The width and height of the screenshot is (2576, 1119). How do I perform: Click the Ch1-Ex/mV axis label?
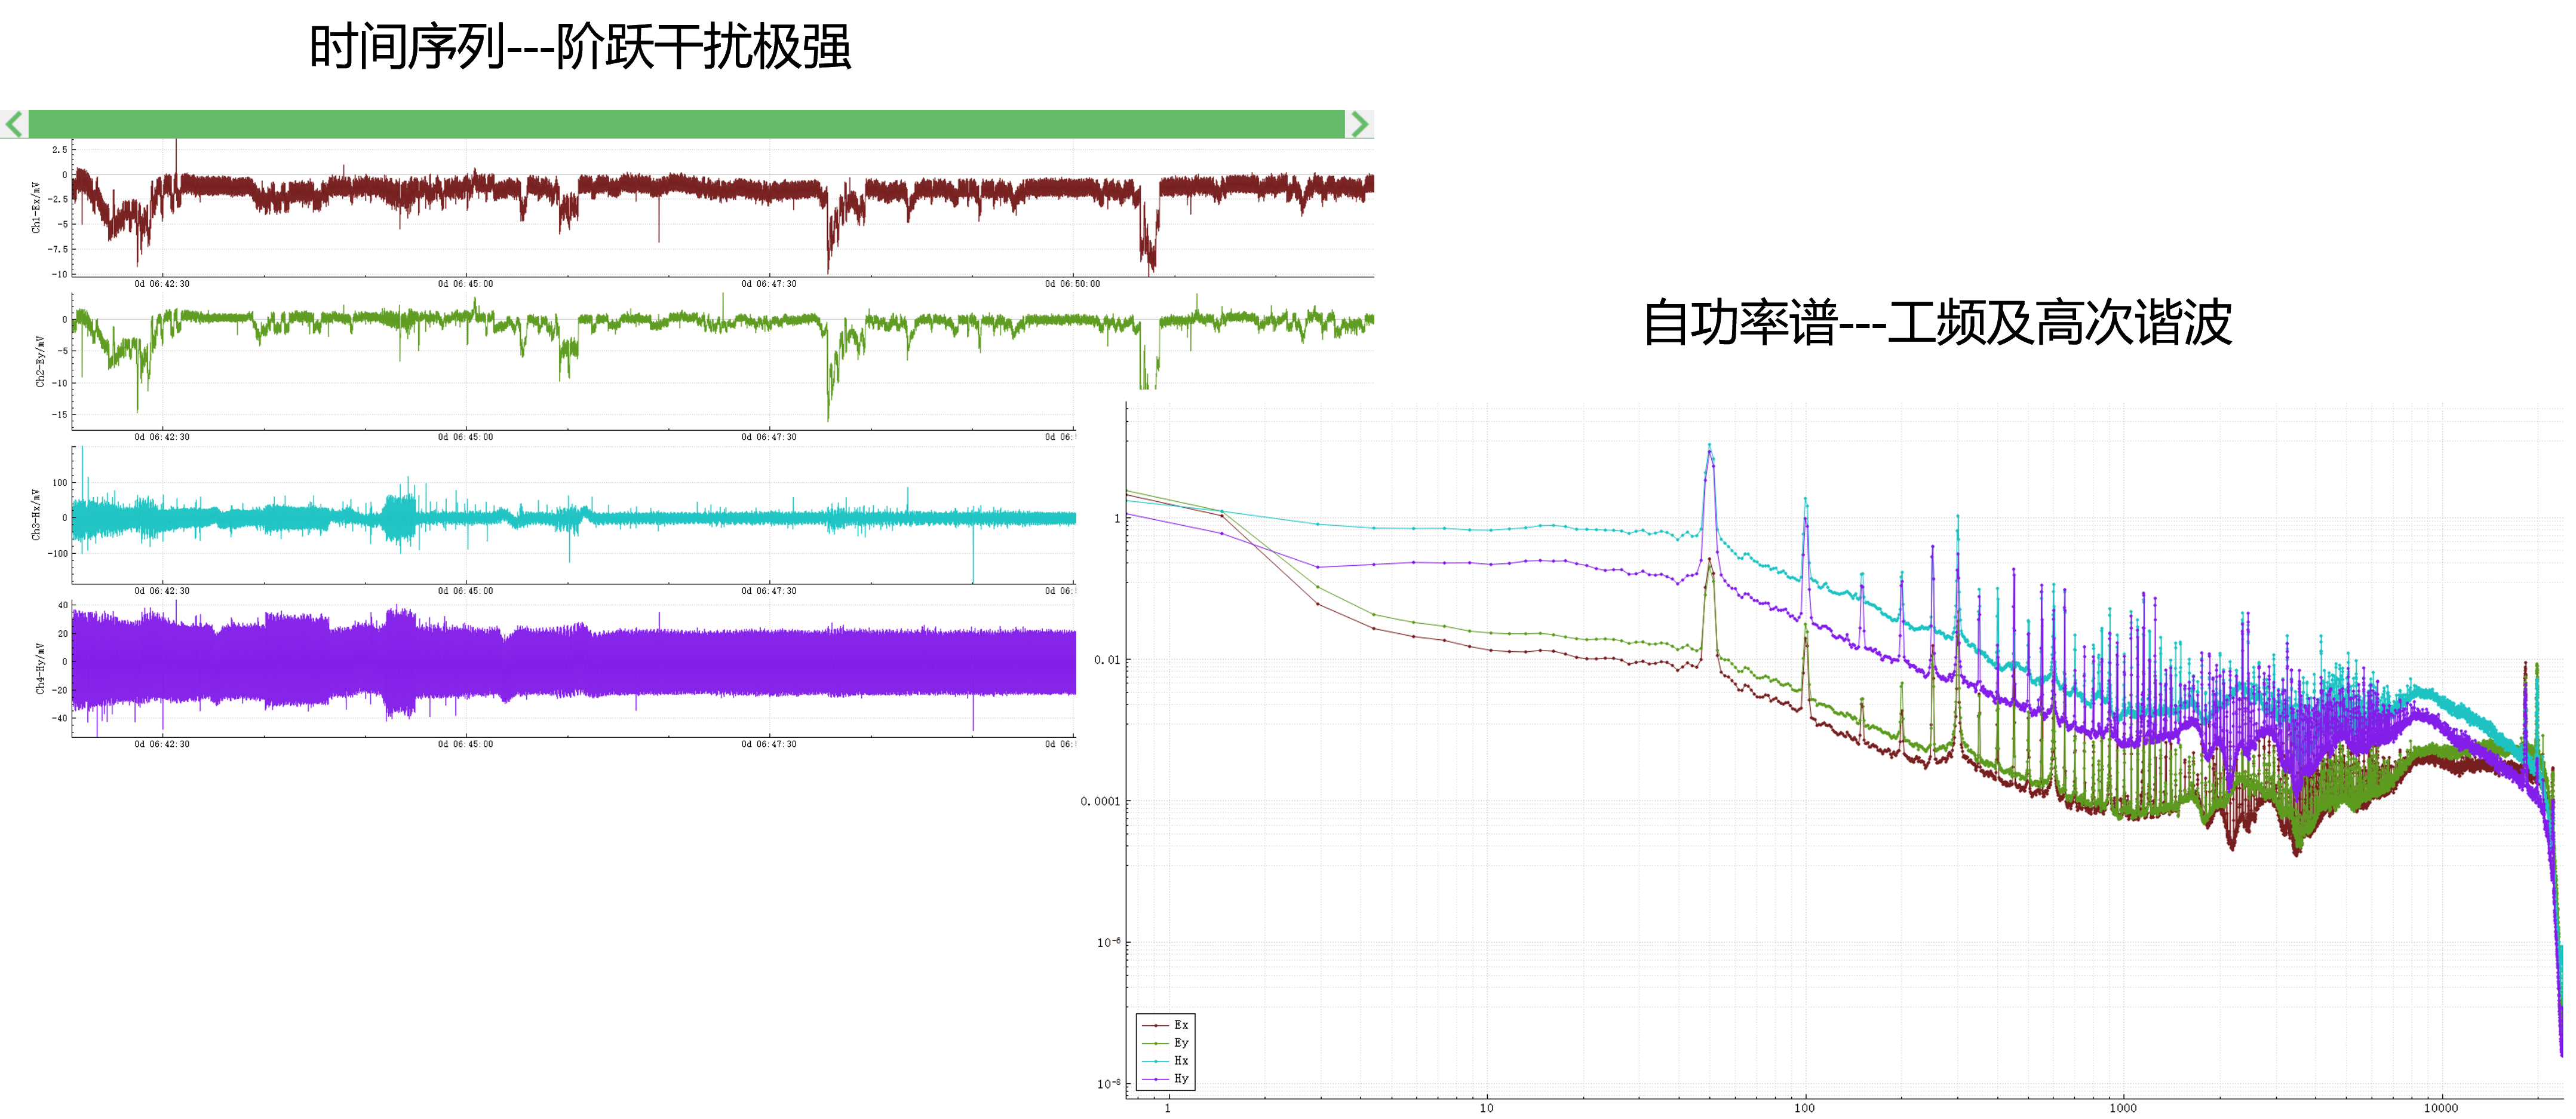[x=36, y=207]
